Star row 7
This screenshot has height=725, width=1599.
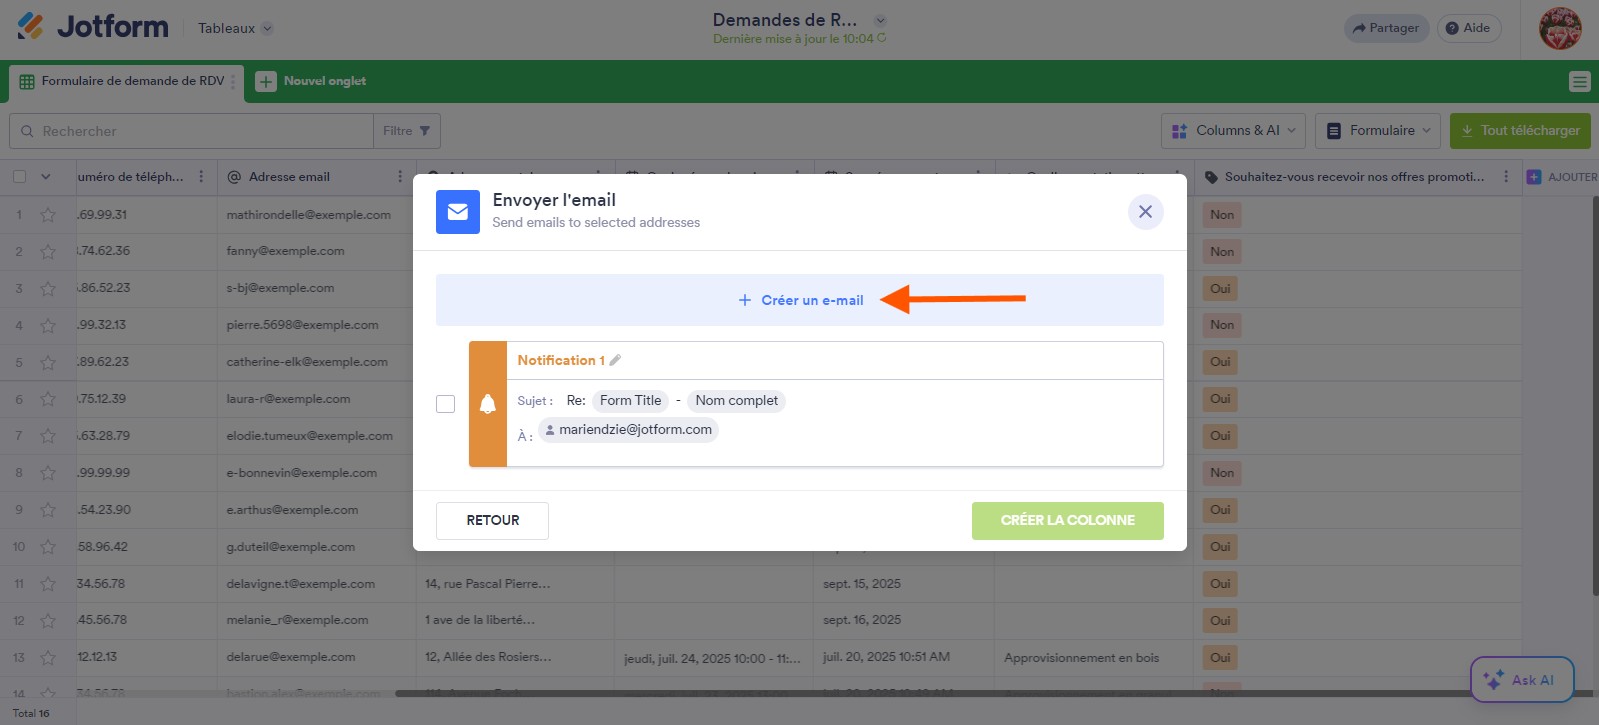(47, 437)
